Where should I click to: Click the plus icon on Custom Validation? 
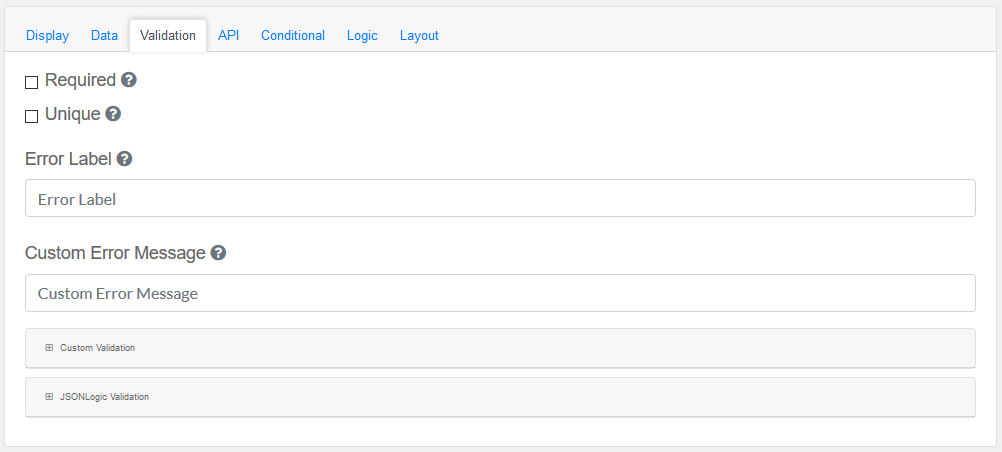coord(49,348)
